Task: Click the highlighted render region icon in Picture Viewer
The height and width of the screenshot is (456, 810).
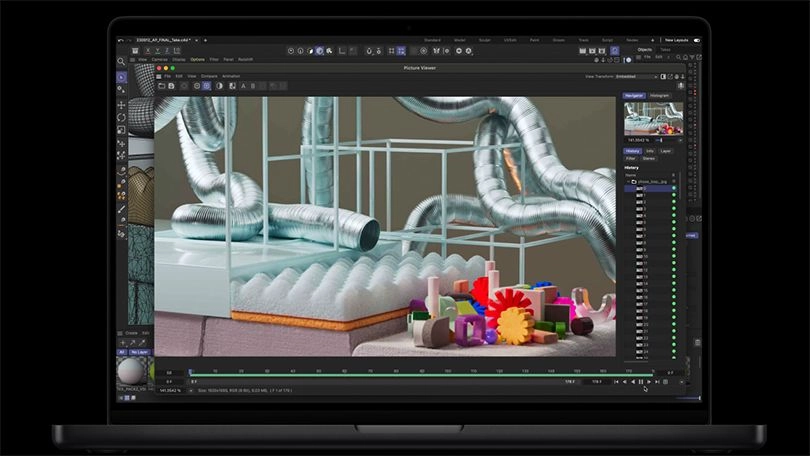Action: click(x=206, y=86)
